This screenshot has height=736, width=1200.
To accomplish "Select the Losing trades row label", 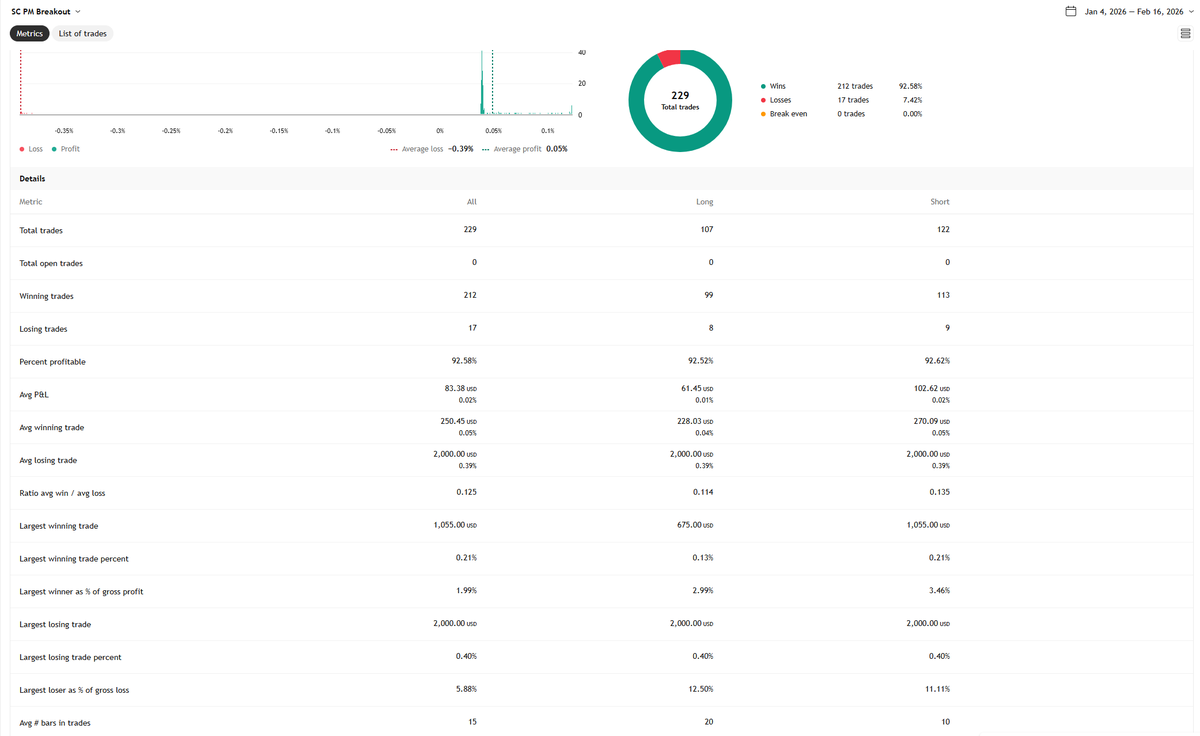I will [x=43, y=329].
